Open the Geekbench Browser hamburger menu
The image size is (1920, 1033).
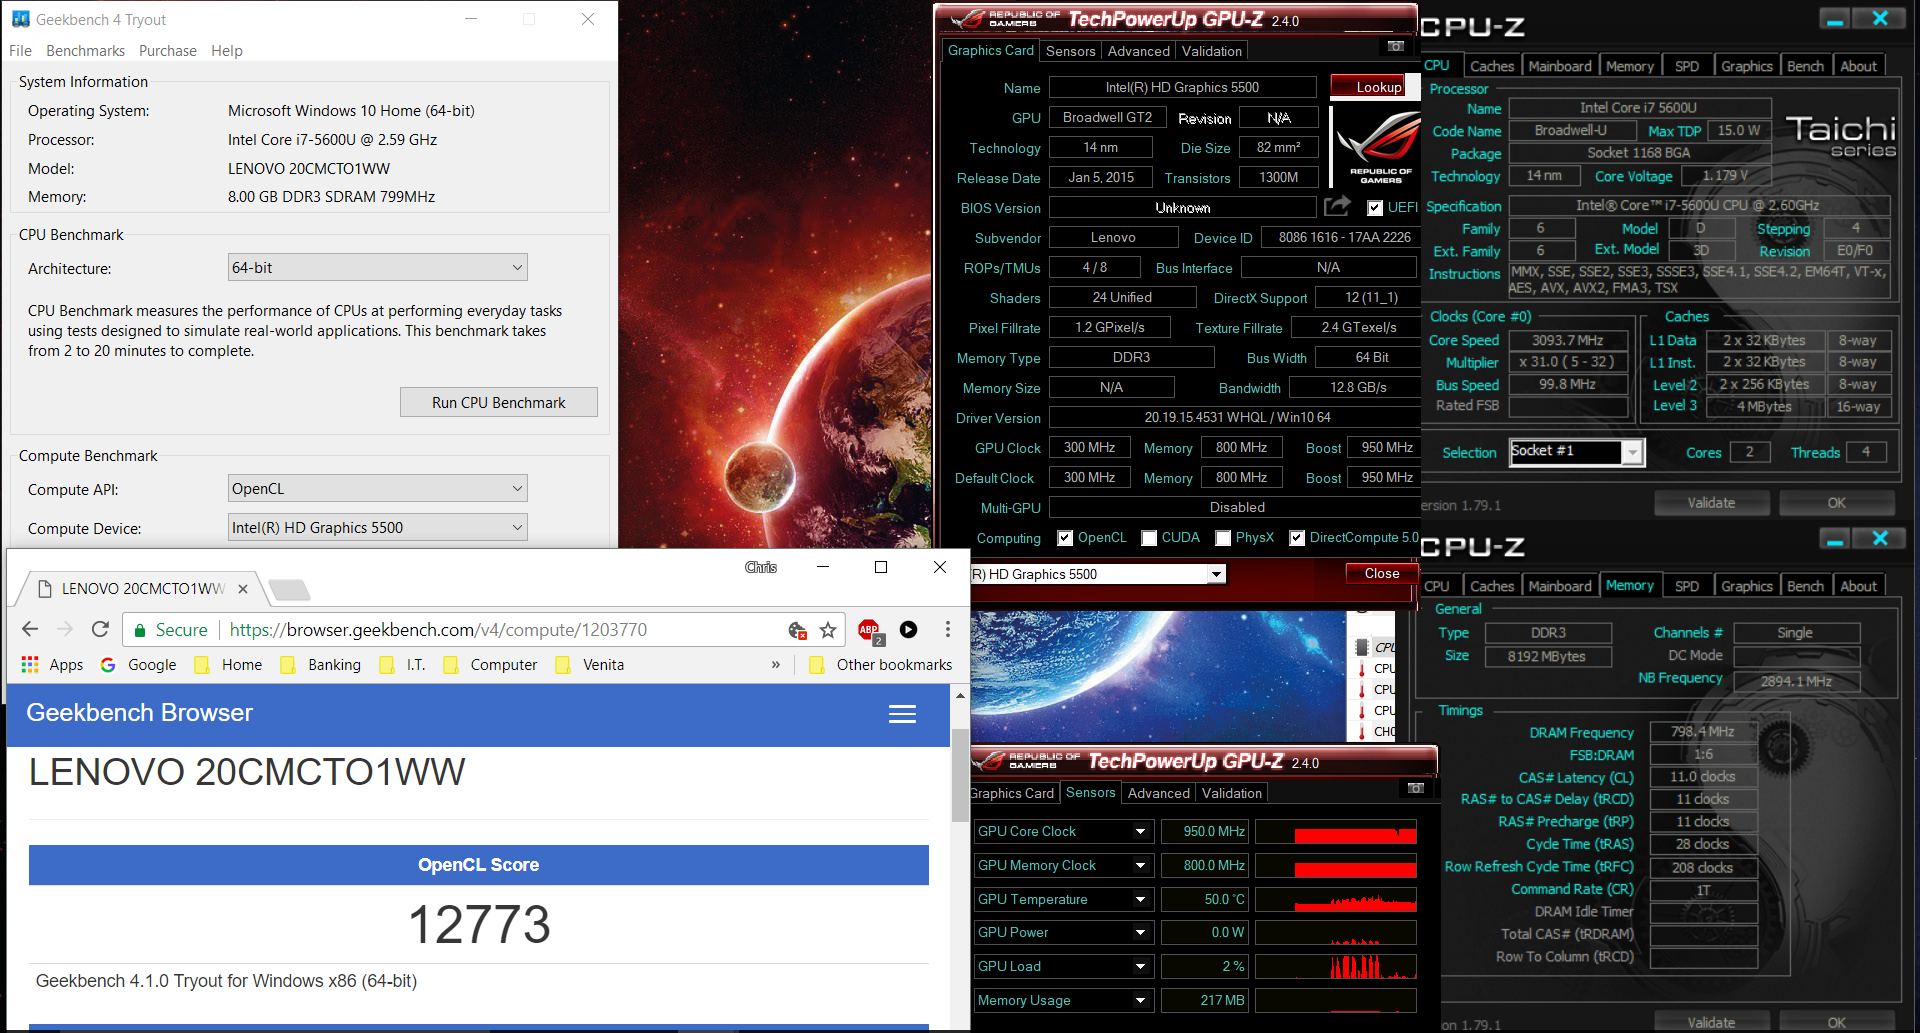[903, 714]
